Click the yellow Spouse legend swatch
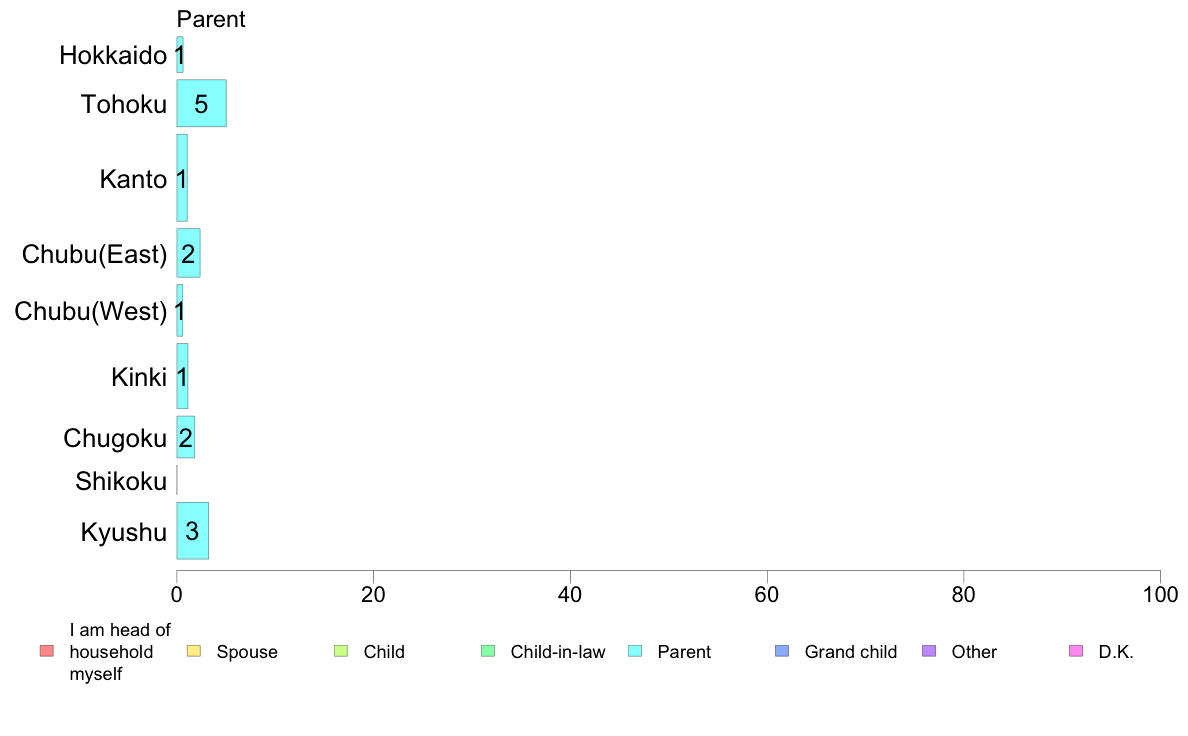Image resolution: width=1188 pixels, height=736 pixels. (194, 651)
